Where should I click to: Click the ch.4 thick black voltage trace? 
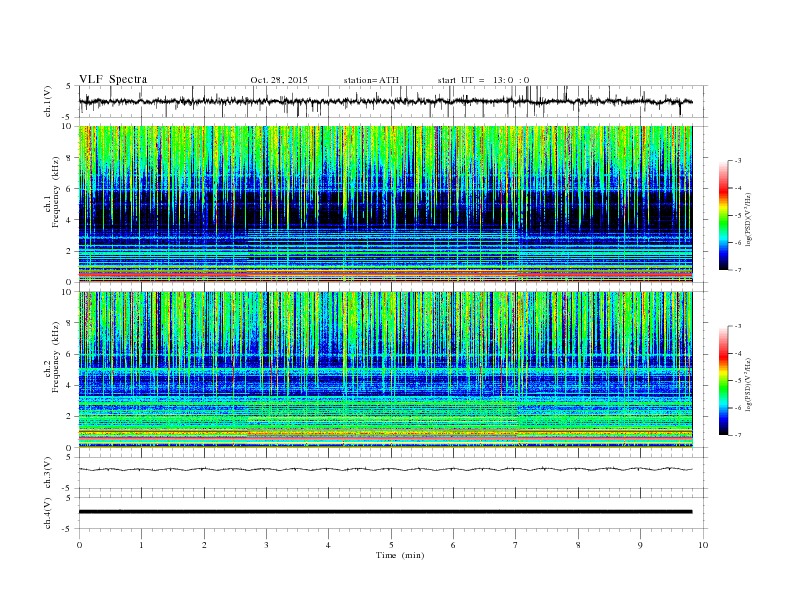pyautogui.click(x=385, y=512)
